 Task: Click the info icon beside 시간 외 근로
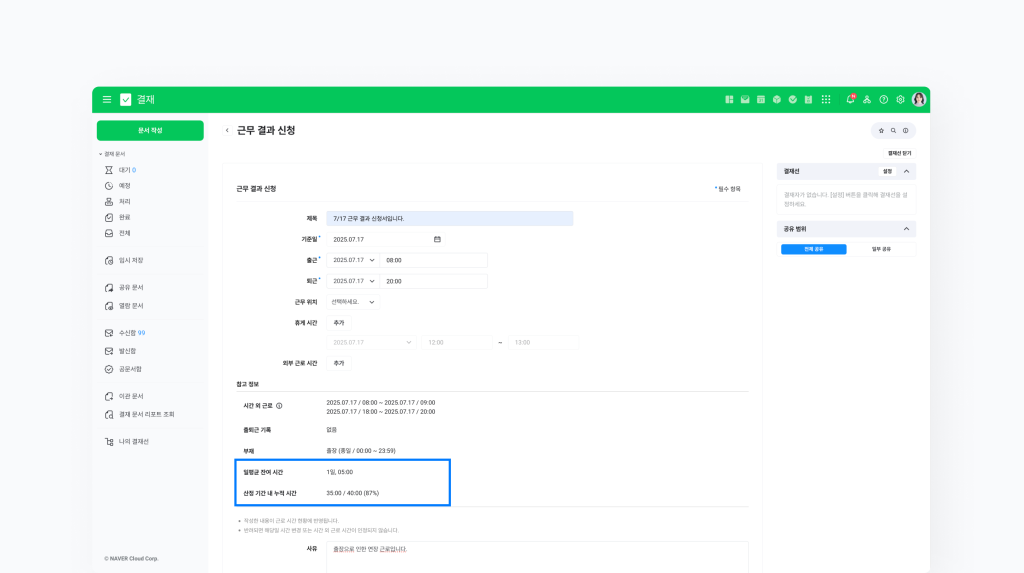pyautogui.click(x=279, y=406)
